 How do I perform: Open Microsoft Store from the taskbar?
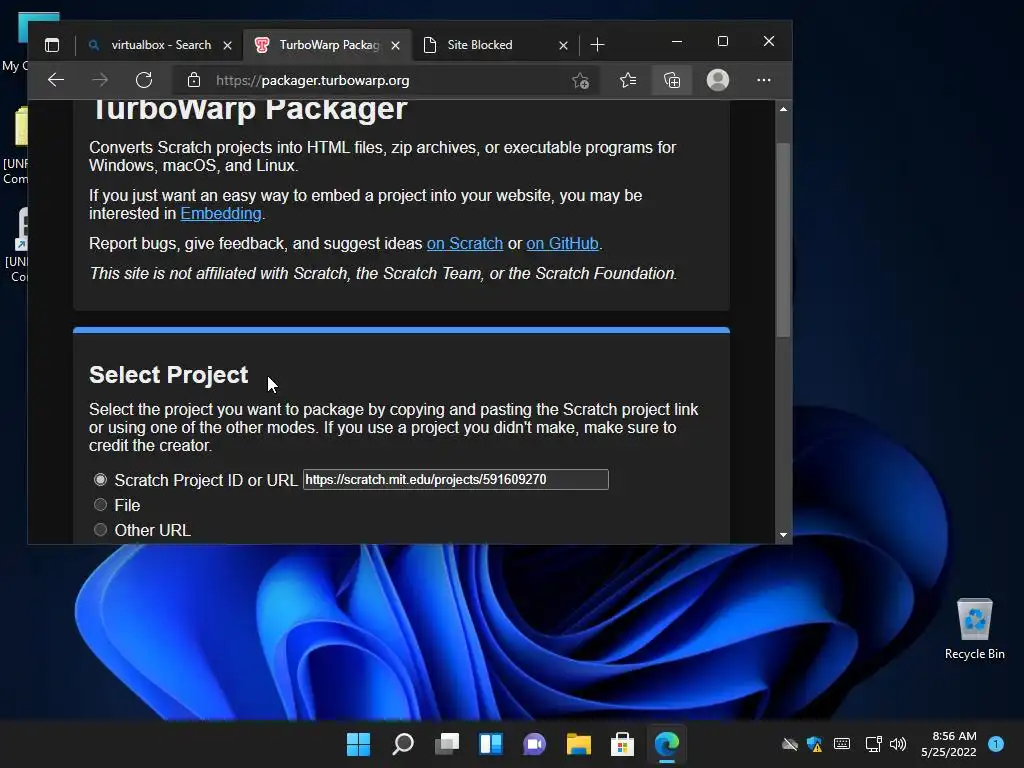622,744
